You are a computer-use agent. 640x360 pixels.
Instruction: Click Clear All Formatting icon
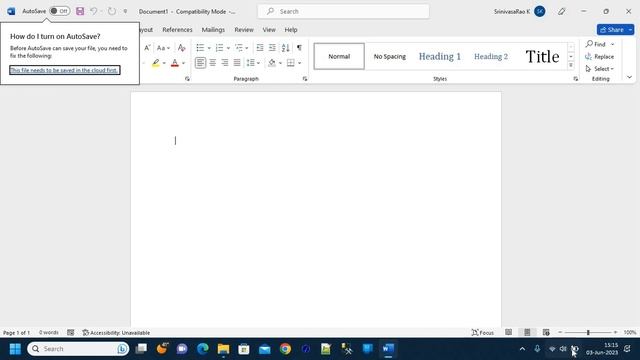point(182,48)
